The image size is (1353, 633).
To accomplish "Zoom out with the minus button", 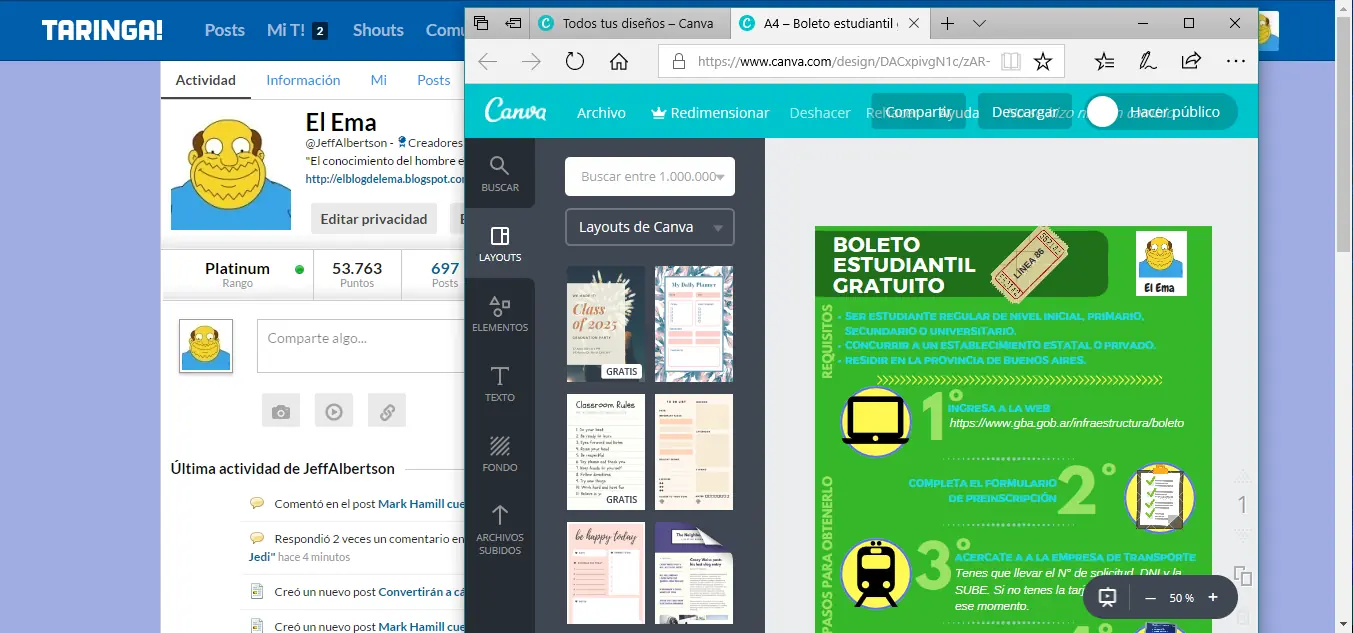I will coord(1150,598).
